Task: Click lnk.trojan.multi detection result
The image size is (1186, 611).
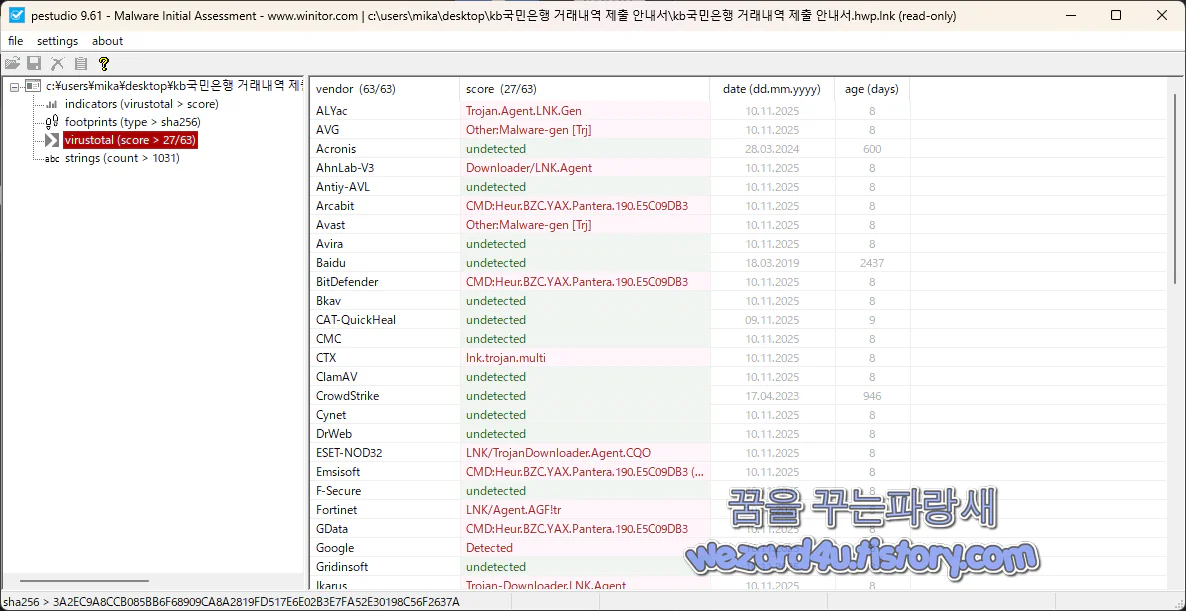Action: [x=506, y=358]
